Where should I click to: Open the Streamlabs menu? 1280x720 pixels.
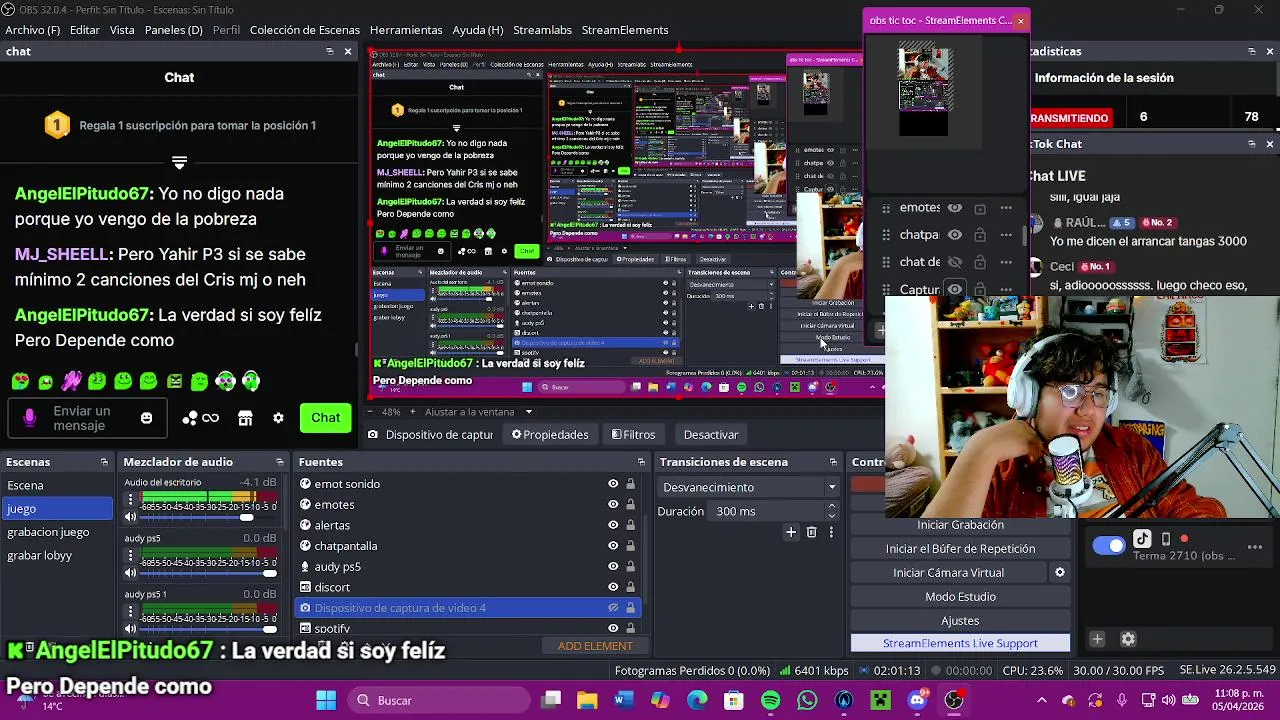[542, 30]
